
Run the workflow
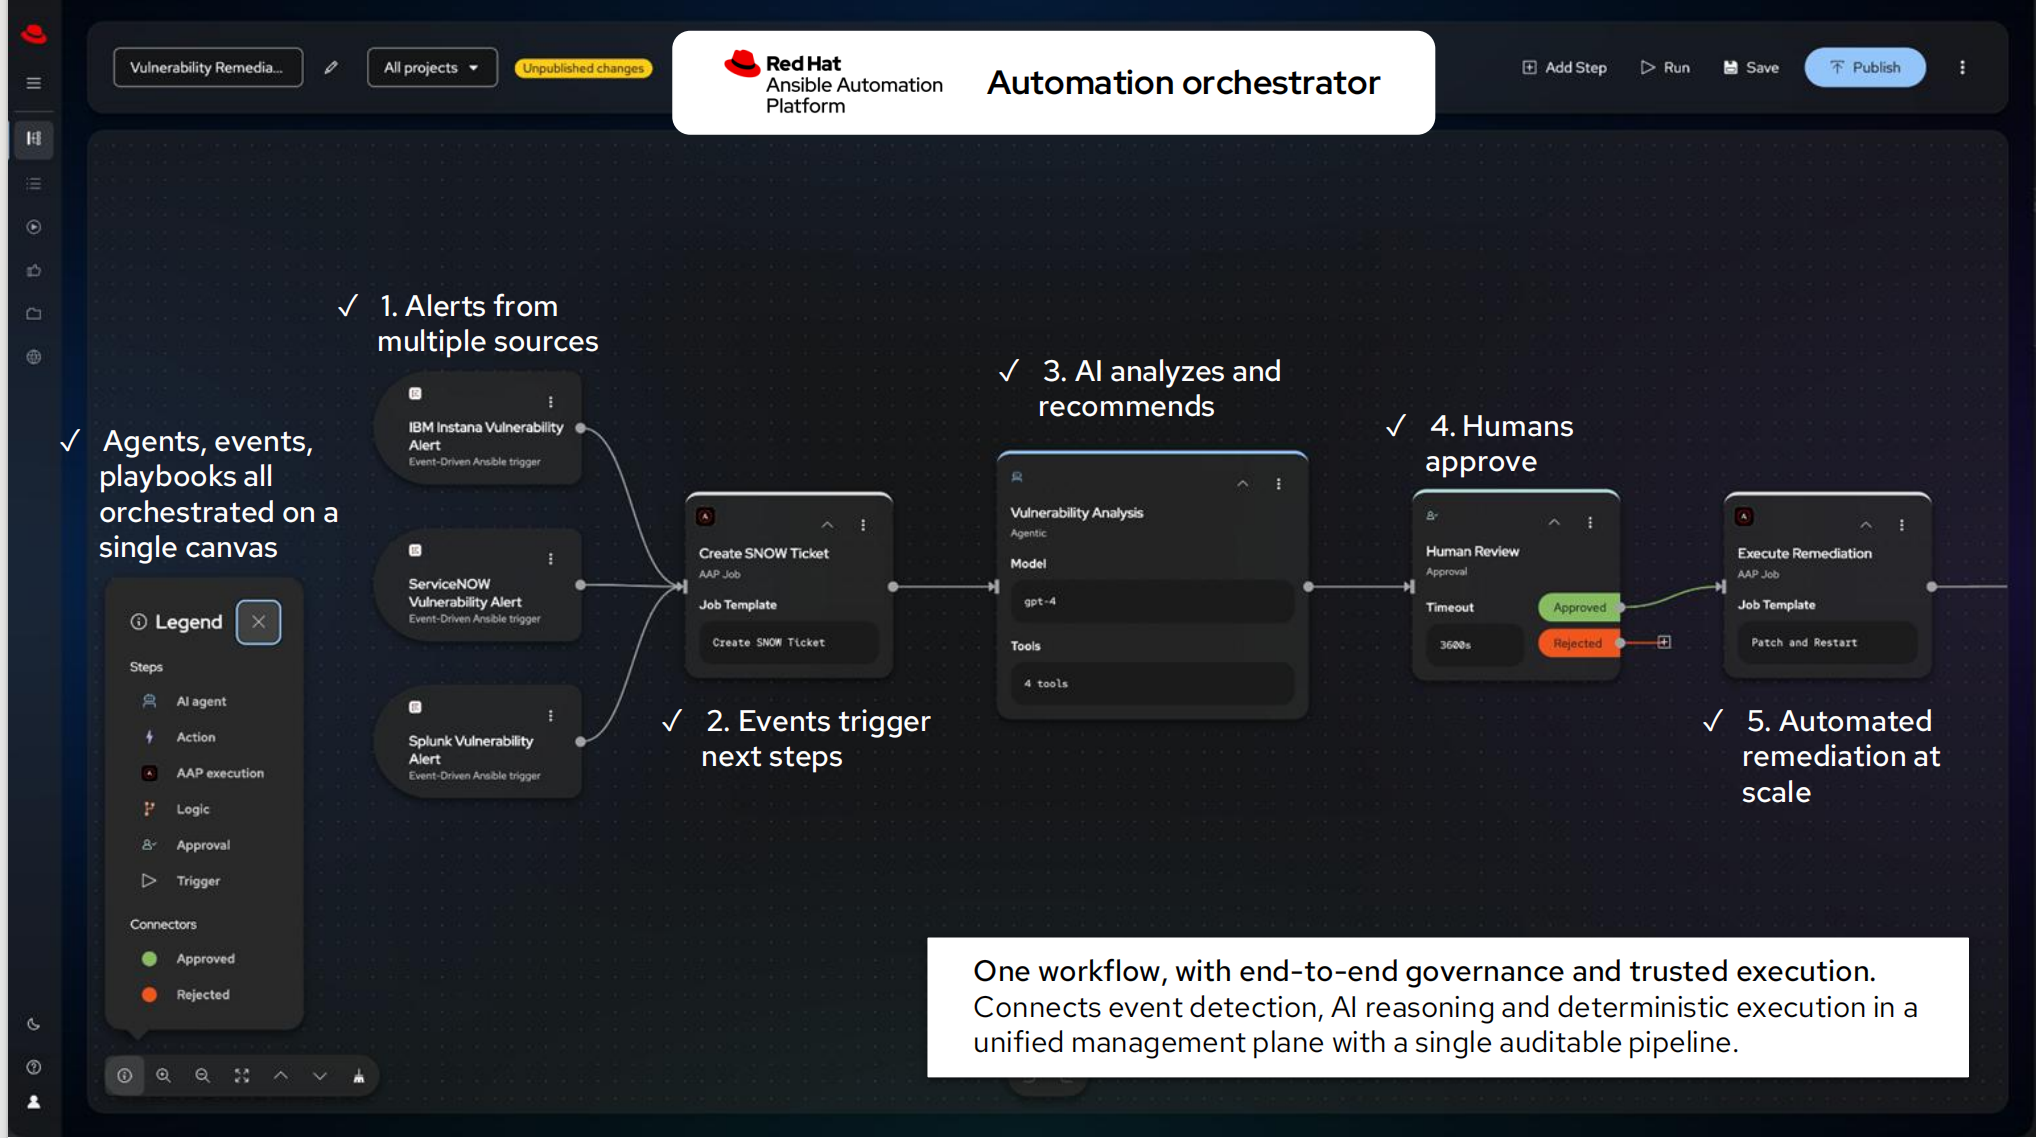pyautogui.click(x=1665, y=67)
